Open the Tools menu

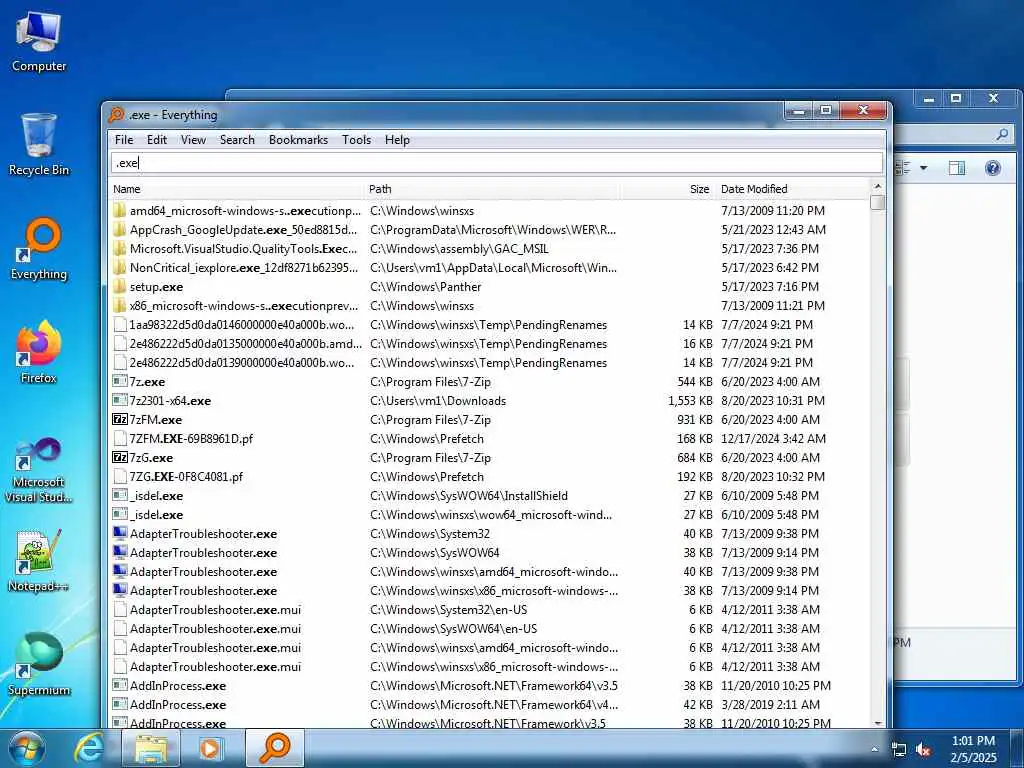pos(356,140)
